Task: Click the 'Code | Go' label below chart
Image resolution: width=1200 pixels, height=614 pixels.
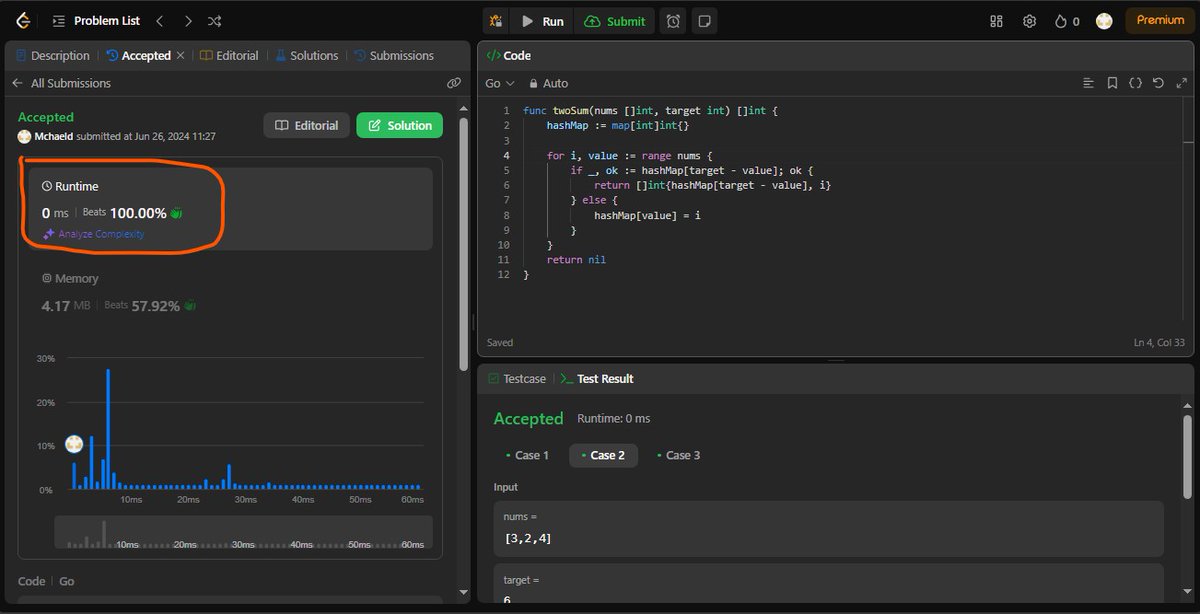Action: 46,581
